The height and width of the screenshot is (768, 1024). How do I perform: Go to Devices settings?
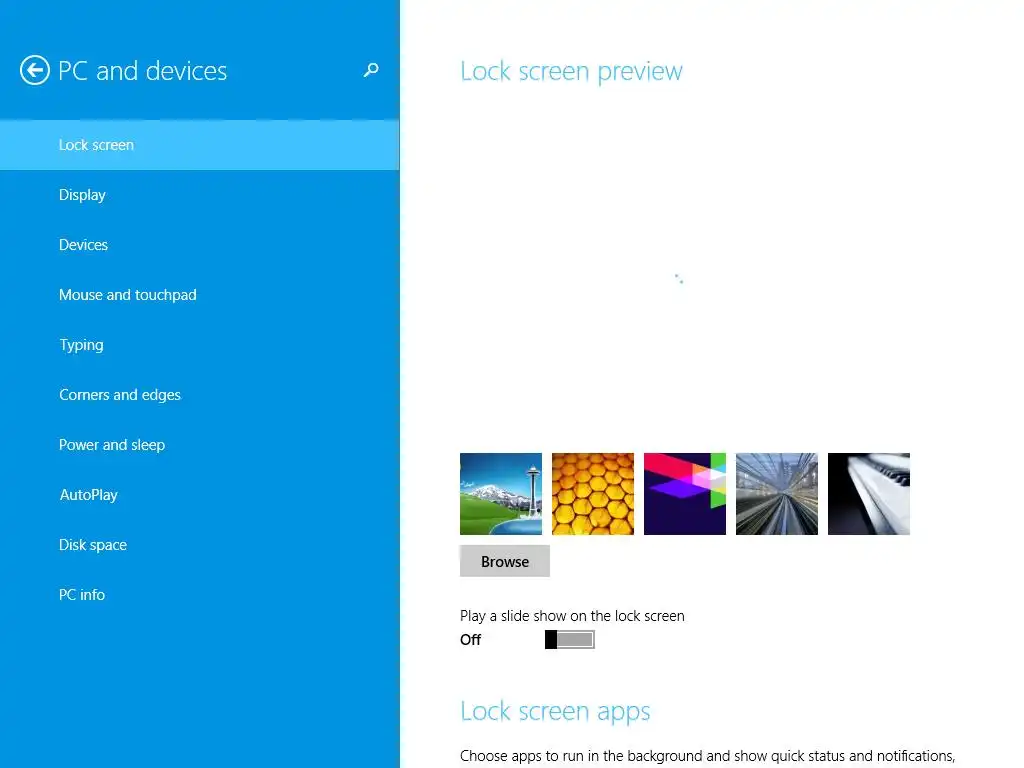click(x=200, y=245)
